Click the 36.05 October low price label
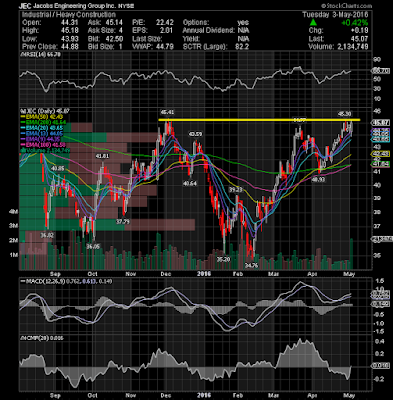 93,246
